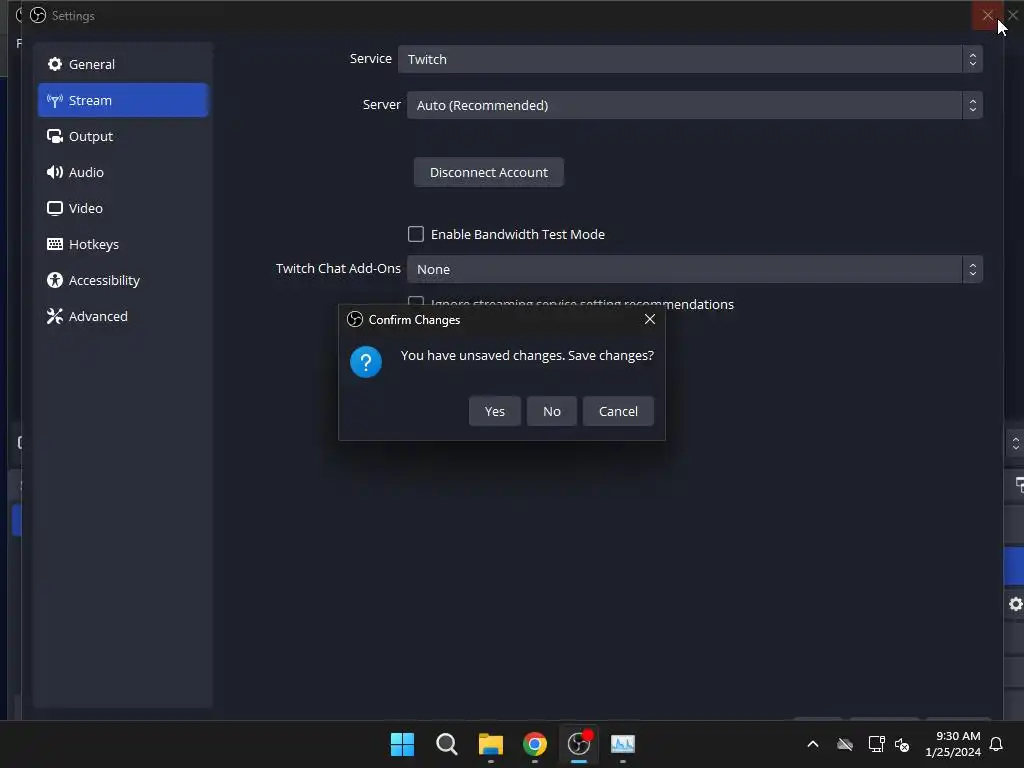Click the Advanced tools icon in sidebar
This screenshot has height=768, width=1024.
55,316
